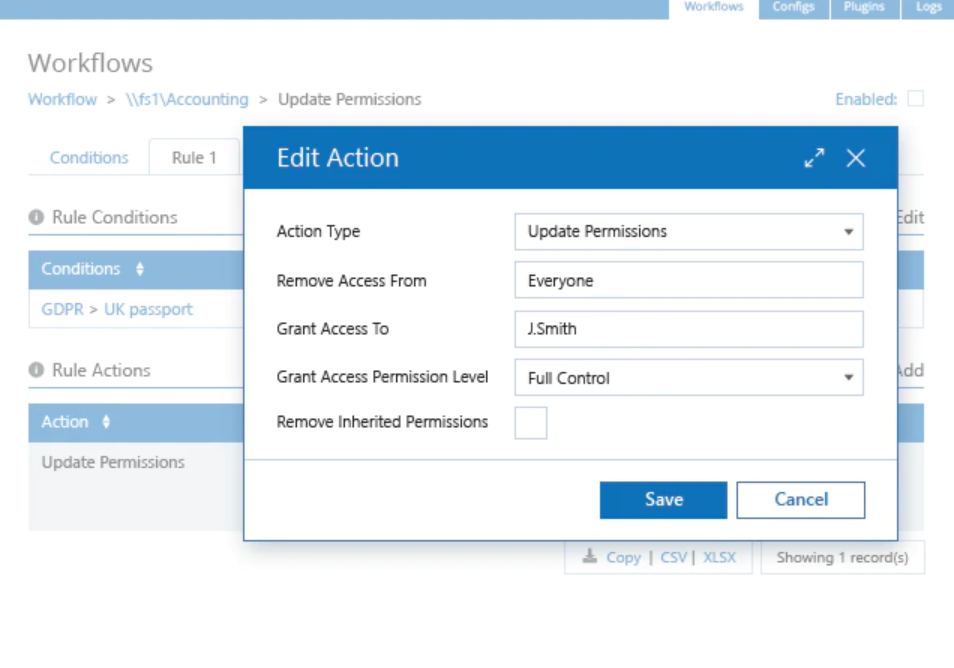Save the Update Permissions action
Screen dimensions: 954x668
pos(662,499)
